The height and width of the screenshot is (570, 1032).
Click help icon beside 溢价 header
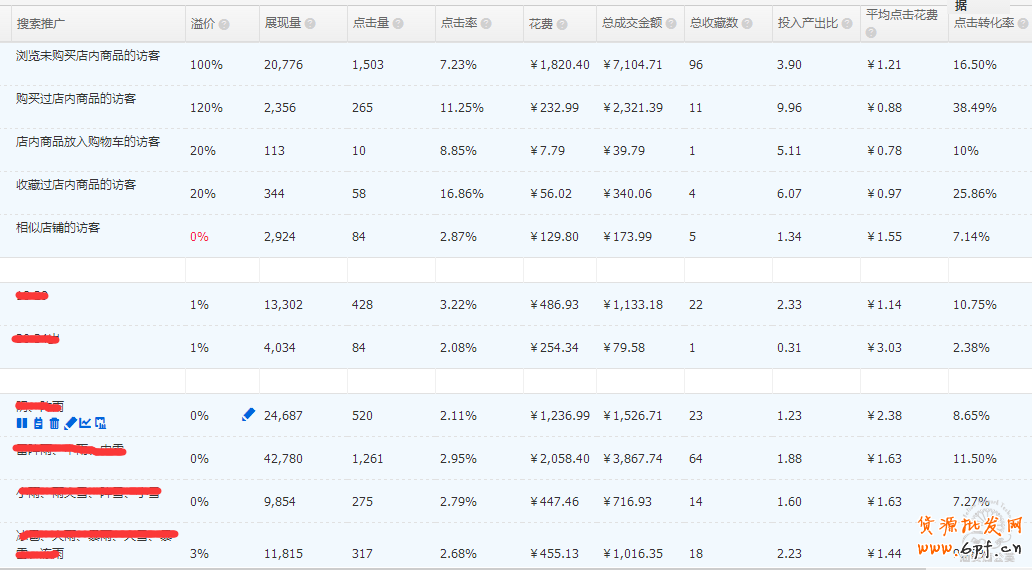(x=224, y=24)
